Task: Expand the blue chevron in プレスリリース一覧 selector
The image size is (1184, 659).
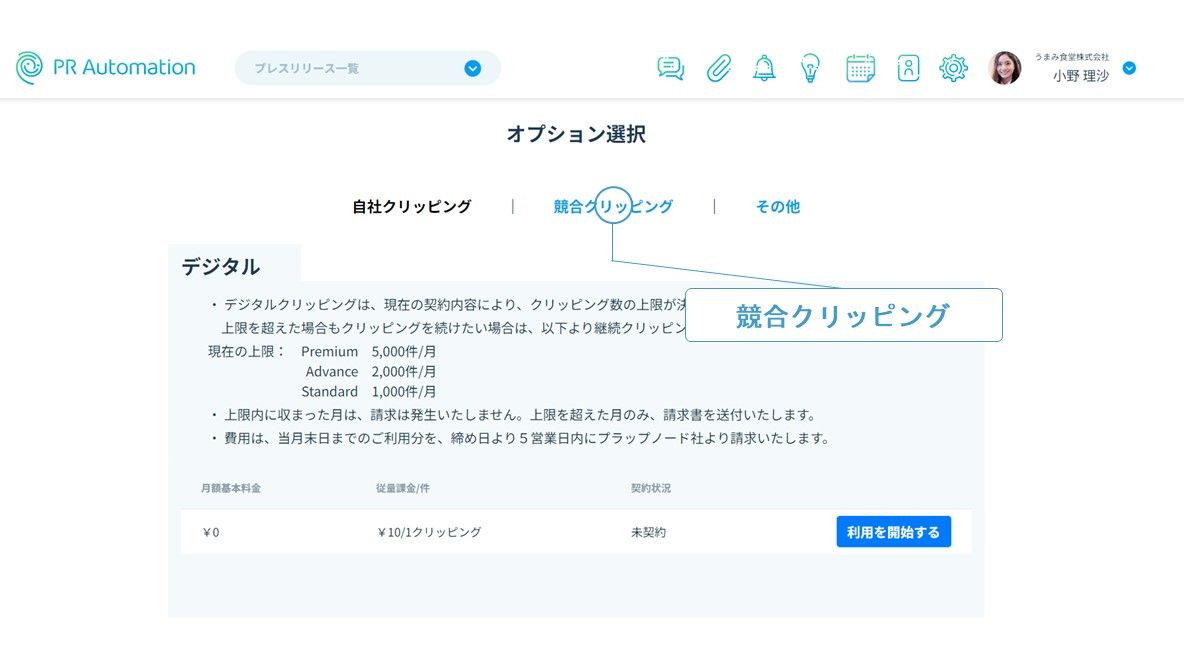Action: (x=473, y=68)
